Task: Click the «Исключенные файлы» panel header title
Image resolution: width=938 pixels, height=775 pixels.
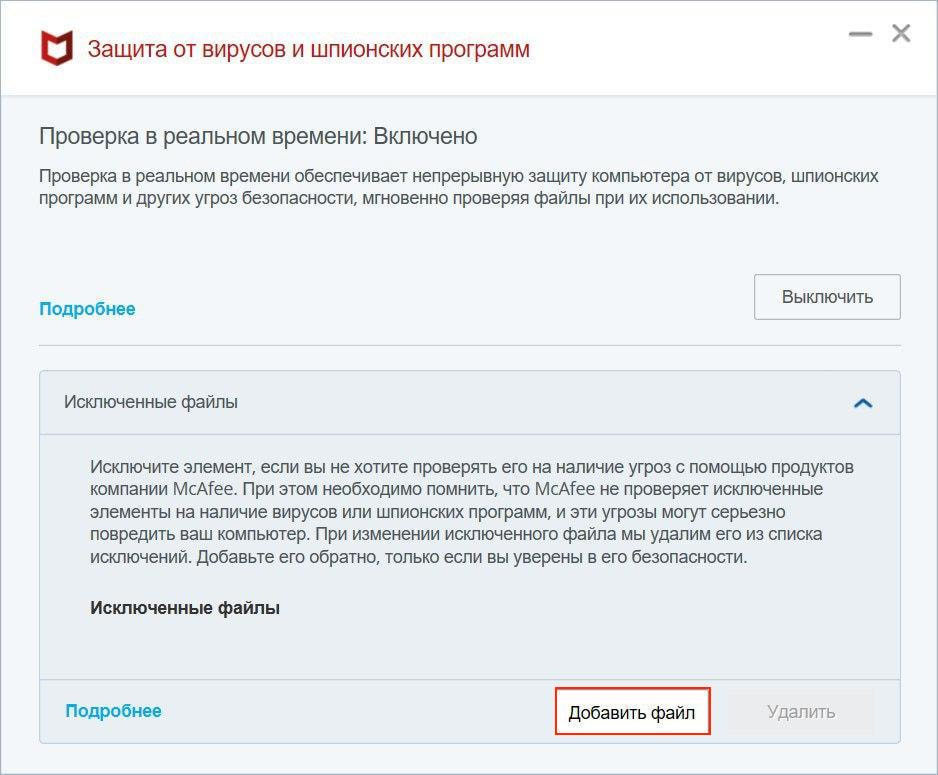Action: 151,402
